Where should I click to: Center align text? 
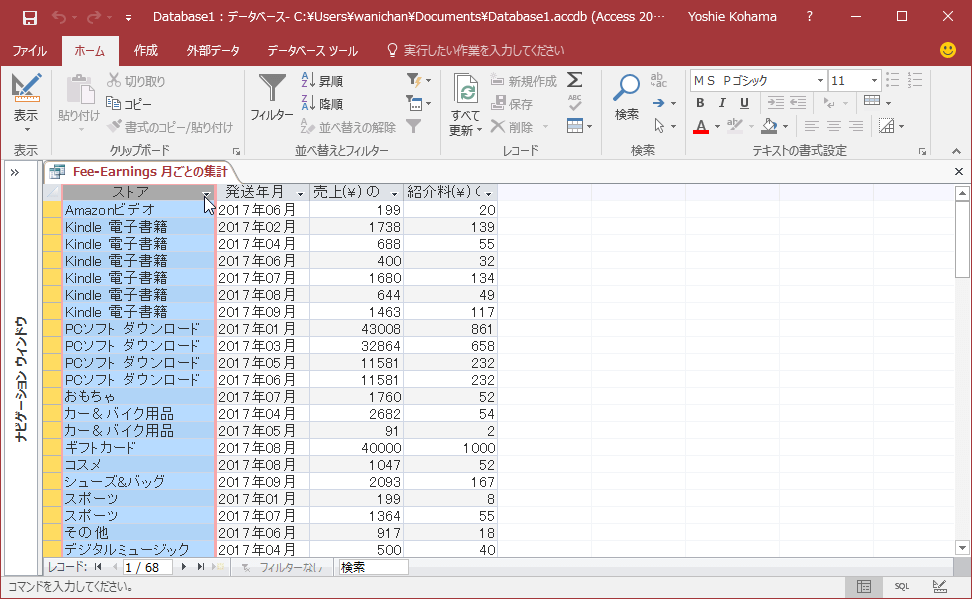click(x=834, y=126)
